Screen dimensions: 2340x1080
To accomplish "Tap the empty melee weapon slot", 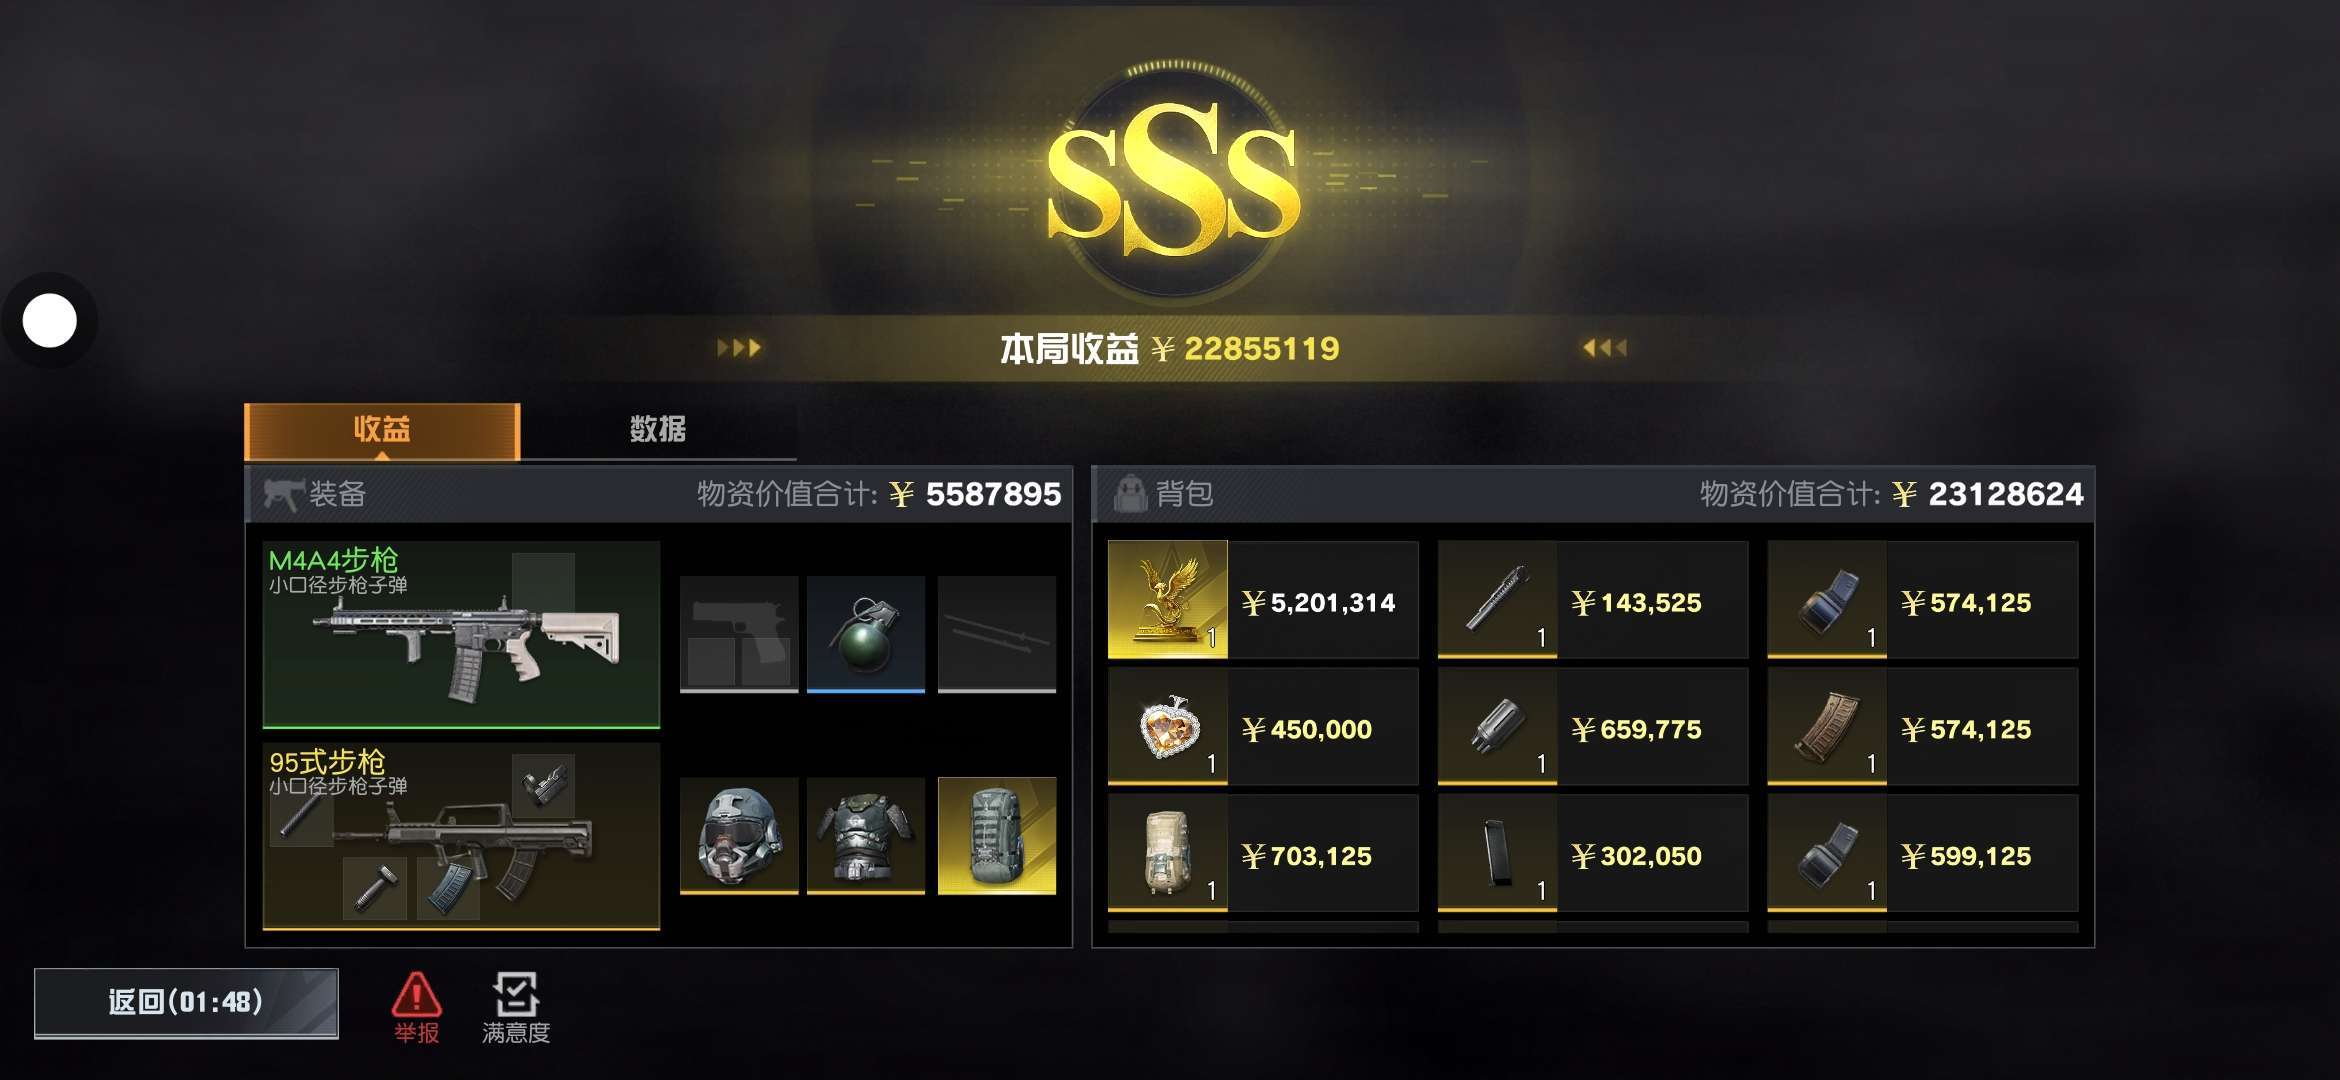I will (997, 634).
